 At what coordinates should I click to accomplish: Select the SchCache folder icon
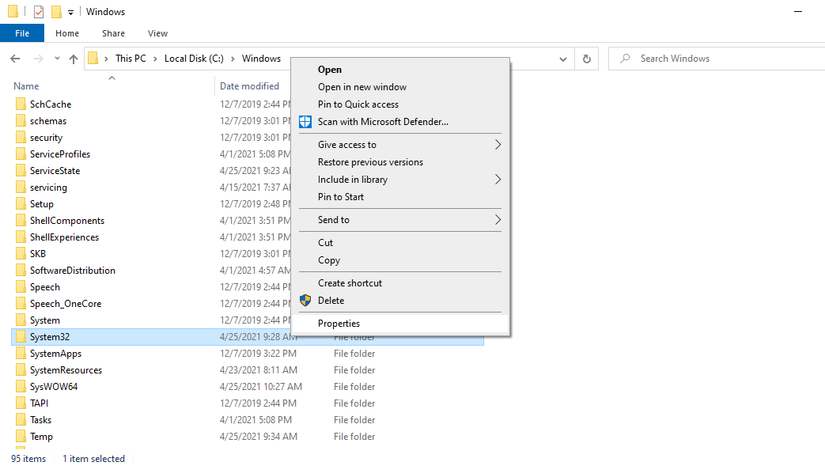[x=21, y=104]
